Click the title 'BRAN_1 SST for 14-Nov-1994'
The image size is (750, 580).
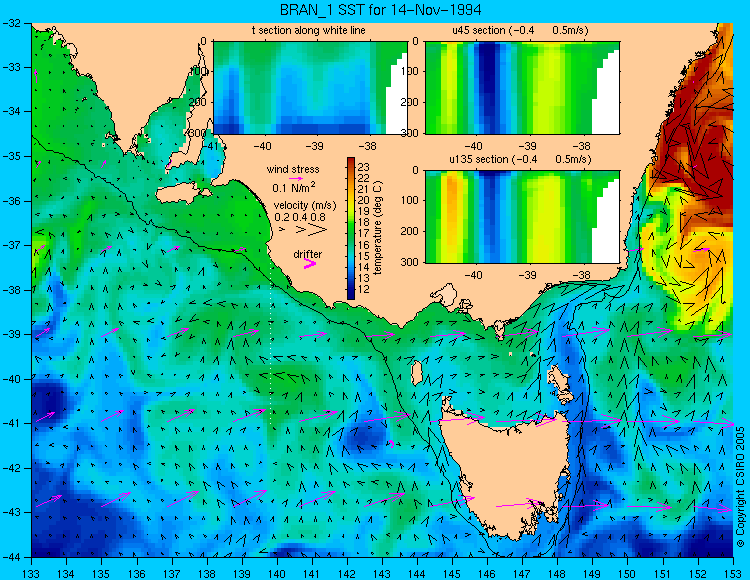380,10
